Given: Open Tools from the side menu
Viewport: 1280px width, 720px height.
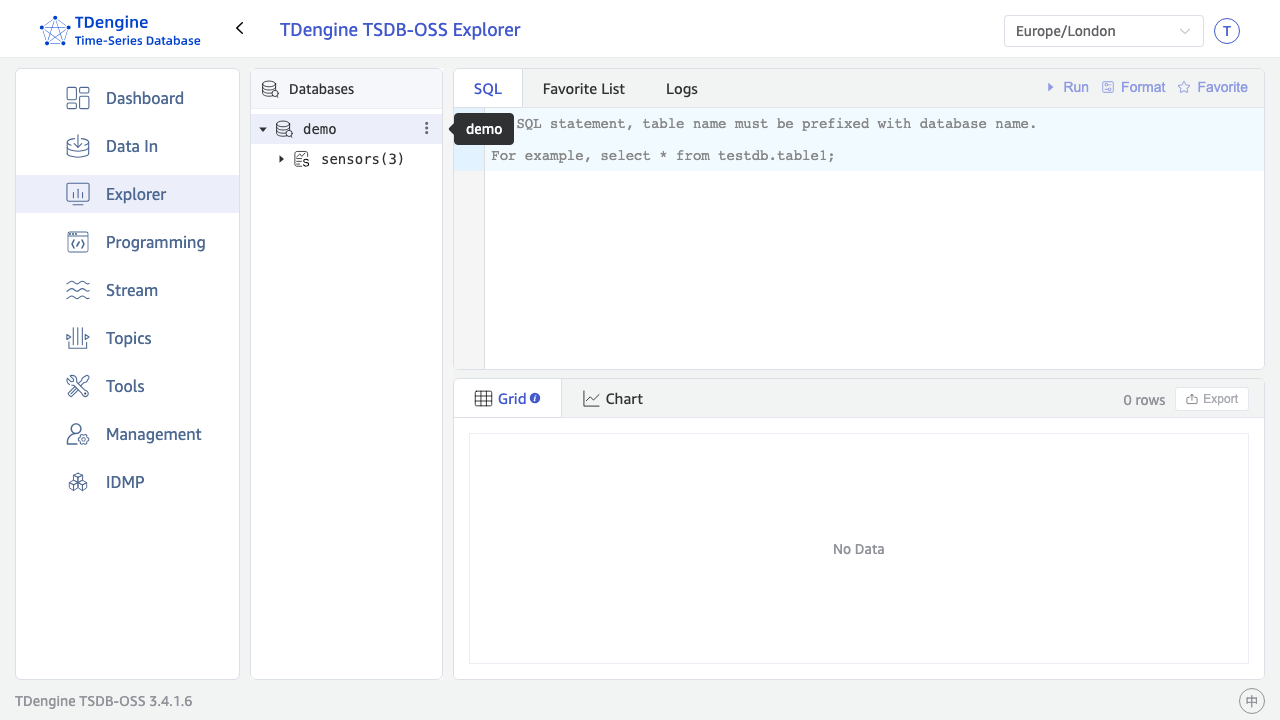Looking at the screenshot, I should (x=127, y=386).
